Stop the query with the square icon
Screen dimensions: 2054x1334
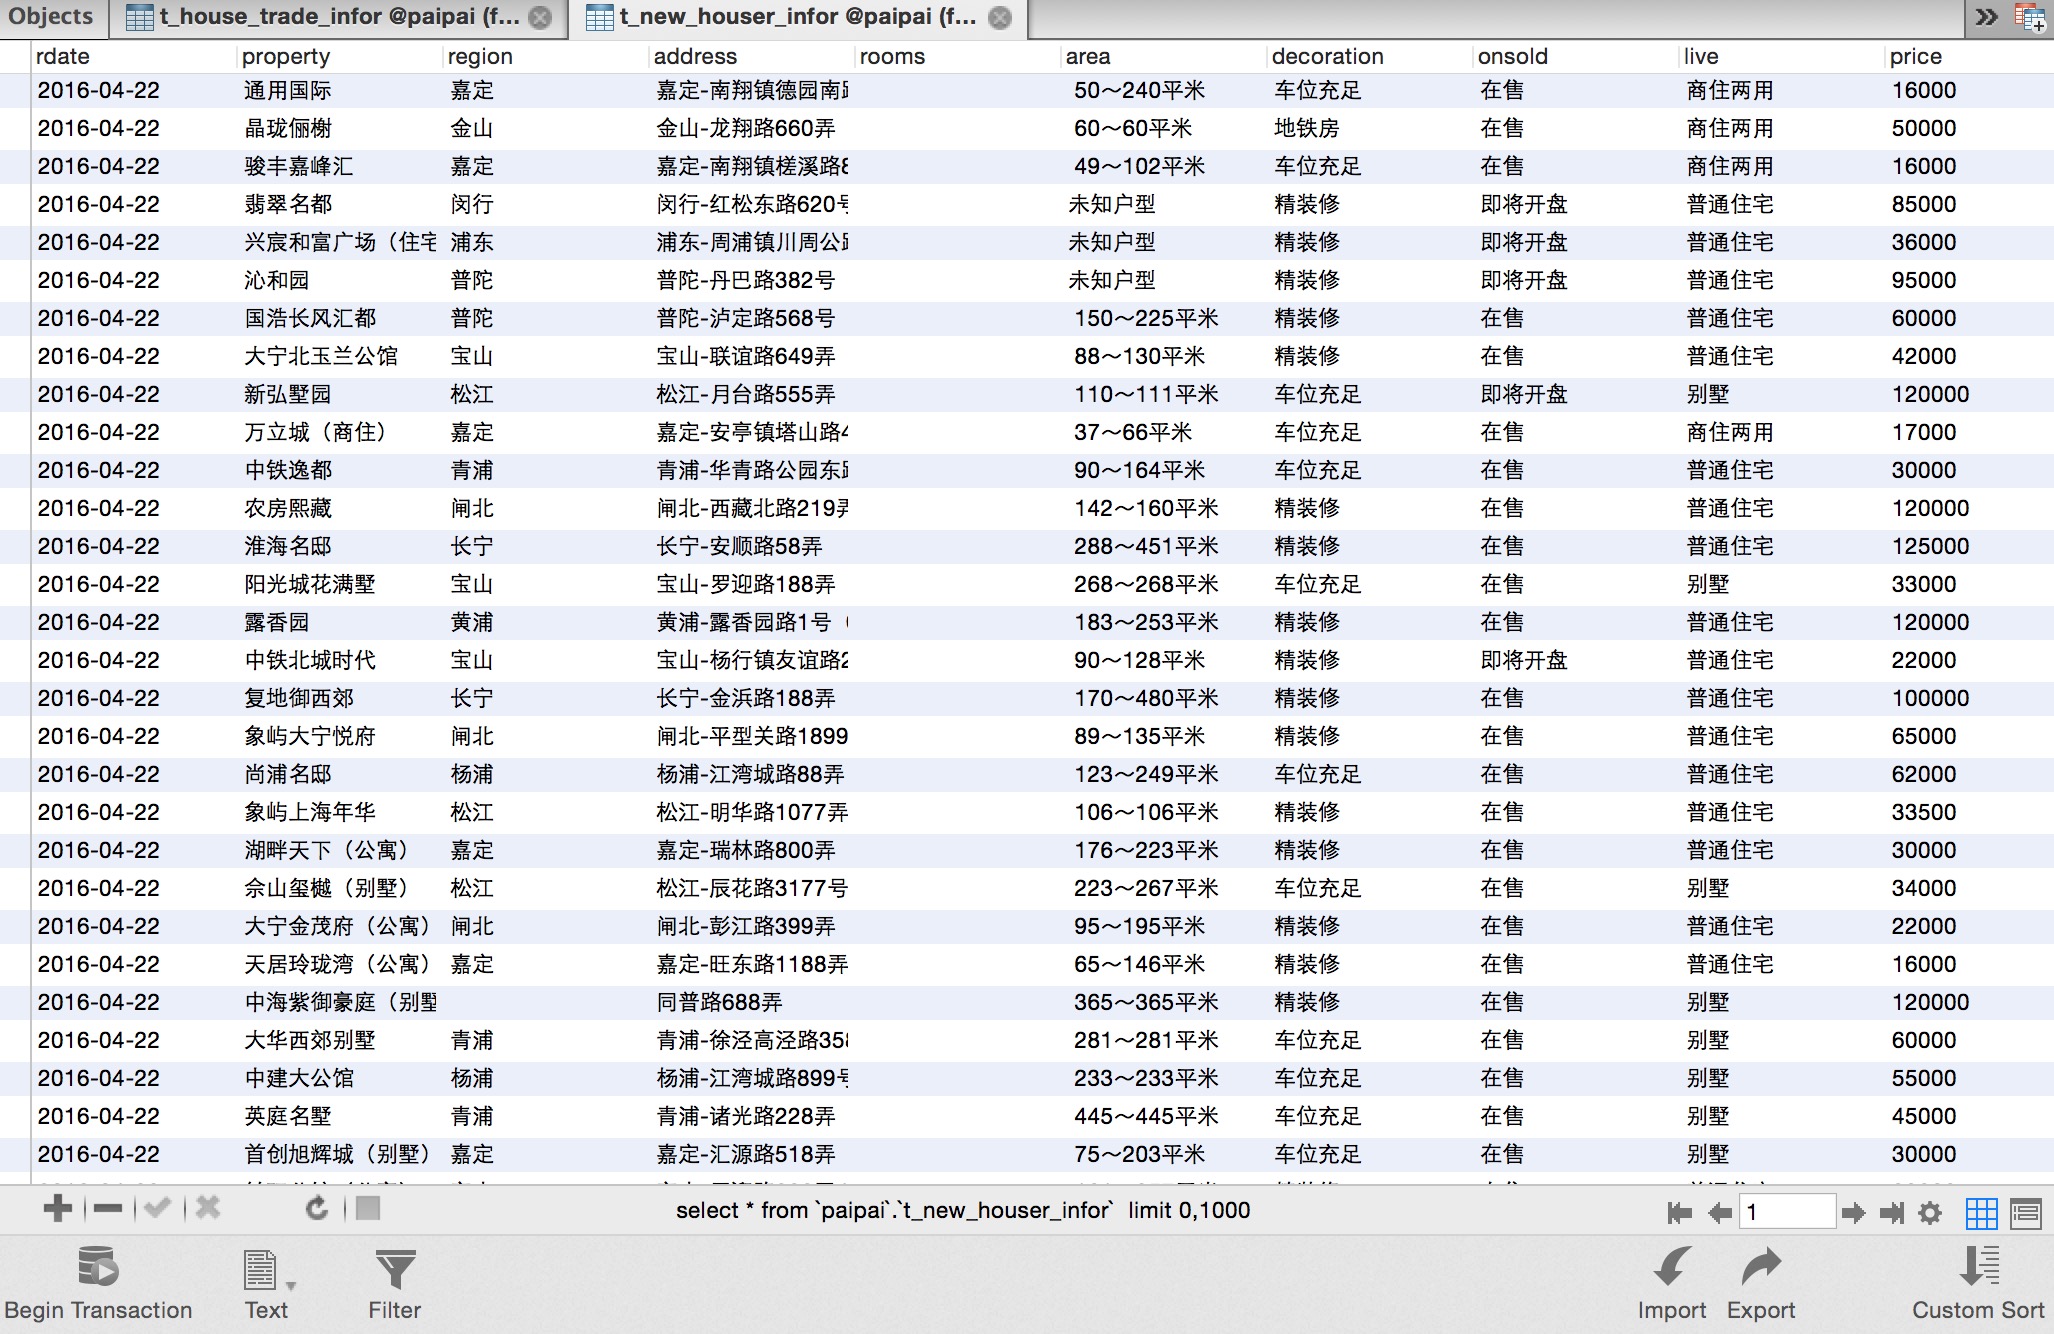point(368,1209)
